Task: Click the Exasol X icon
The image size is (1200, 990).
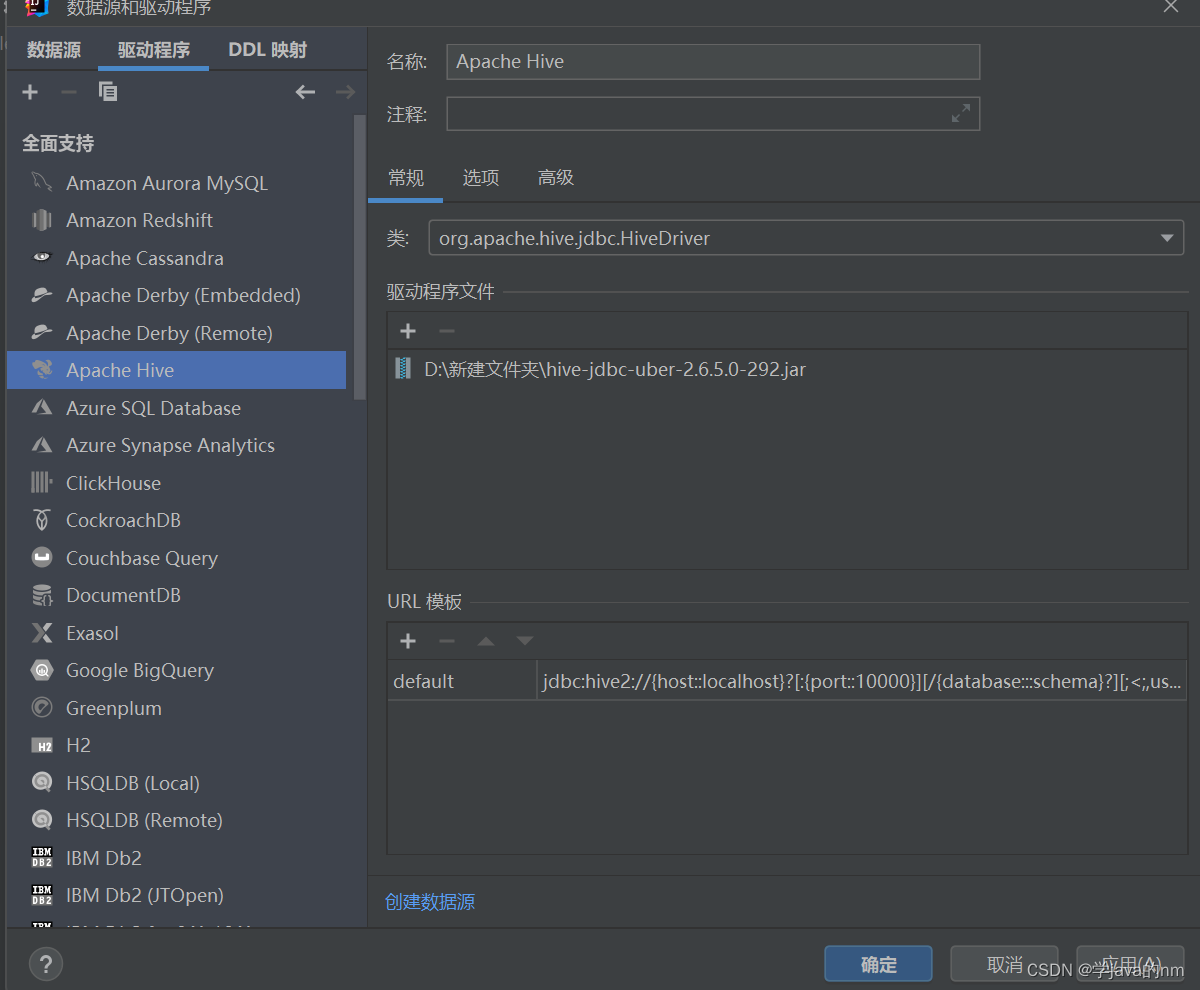Action: (41, 633)
